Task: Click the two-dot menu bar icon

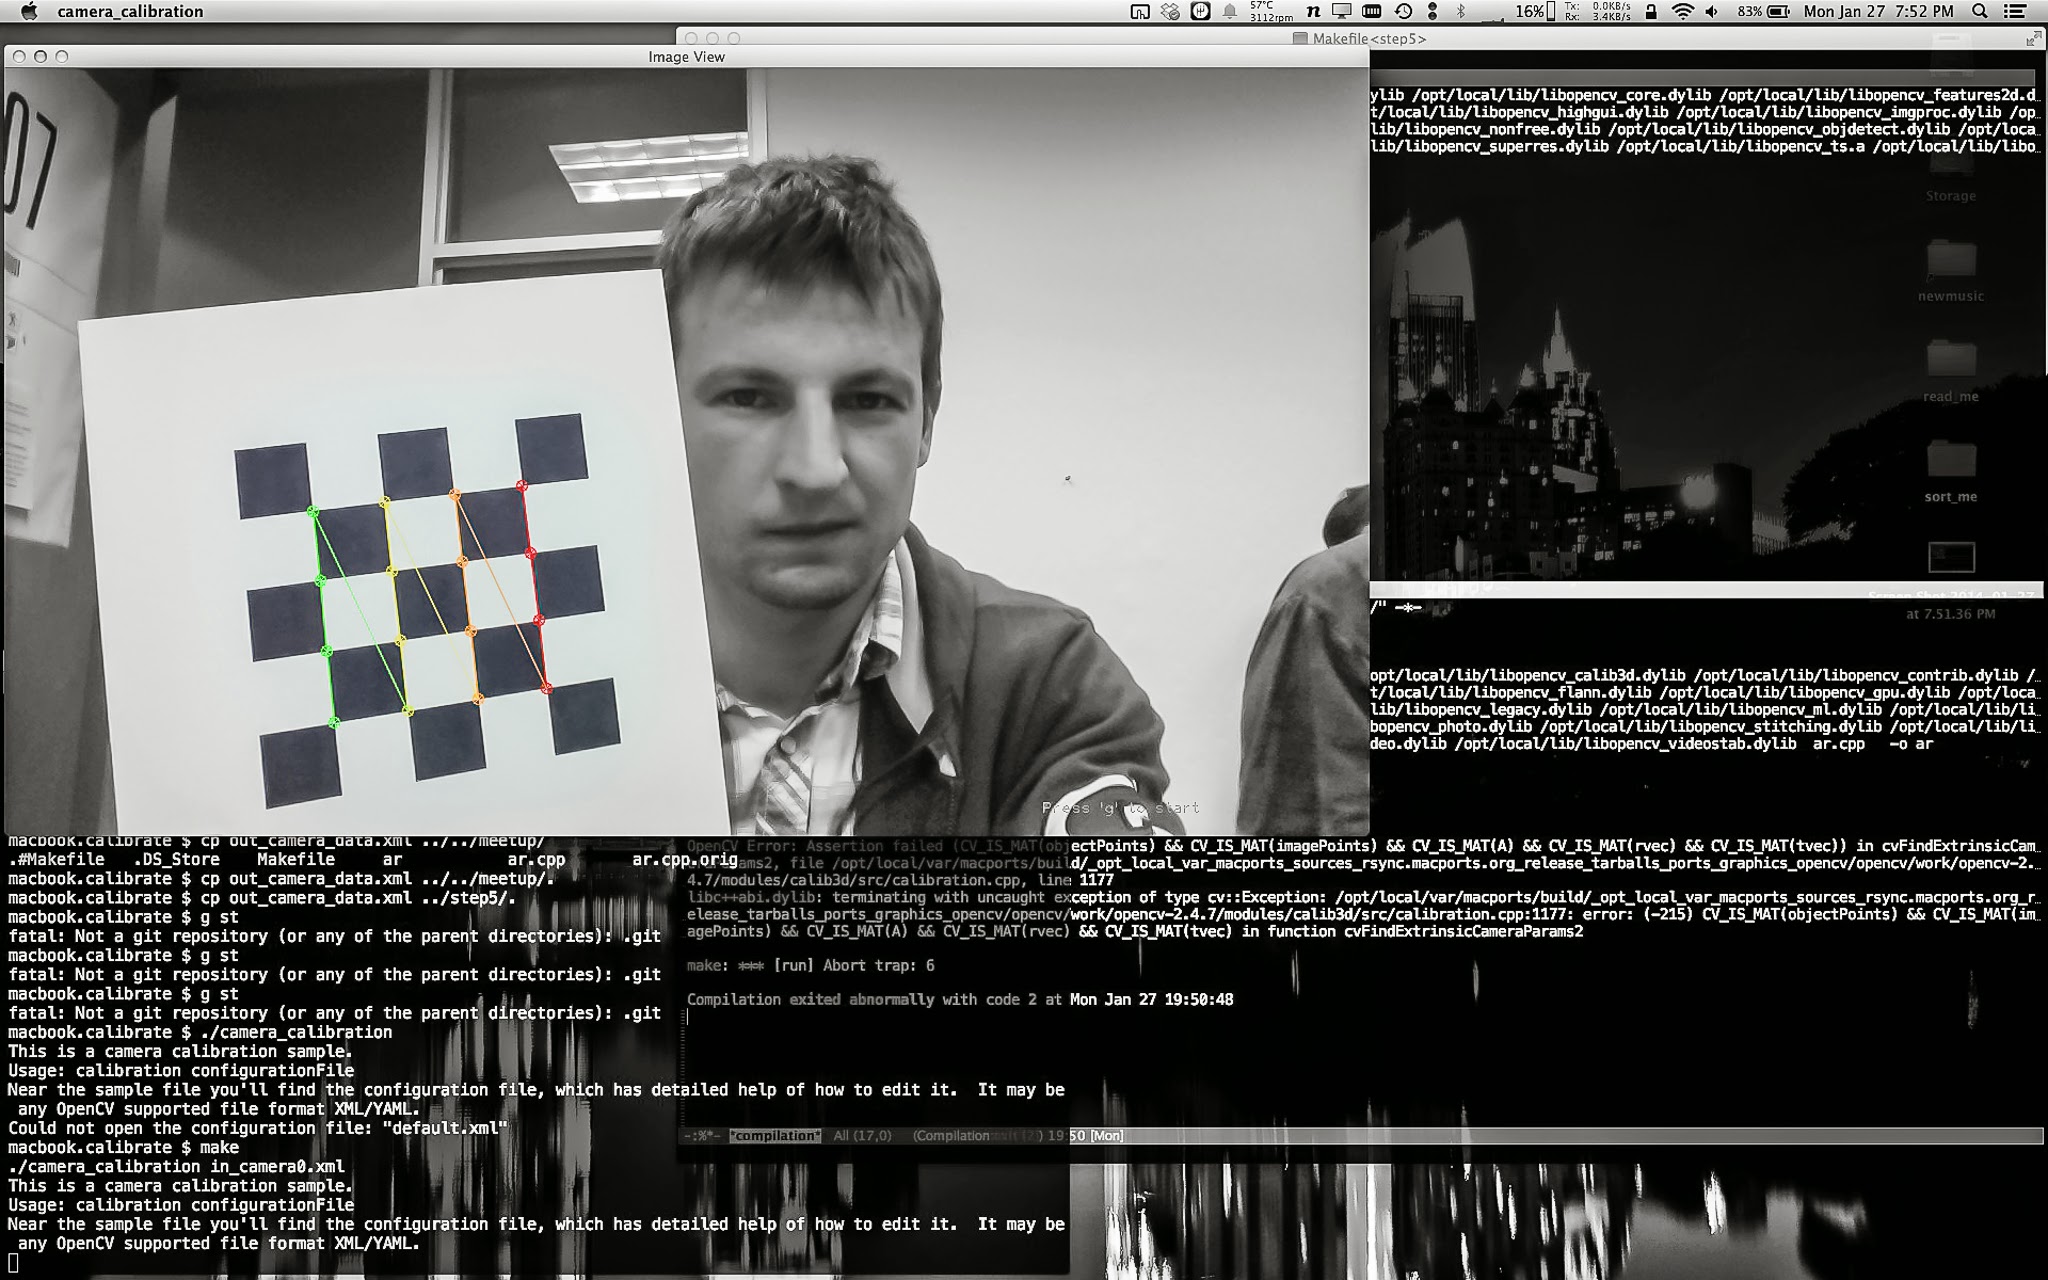Action: [x=1432, y=12]
